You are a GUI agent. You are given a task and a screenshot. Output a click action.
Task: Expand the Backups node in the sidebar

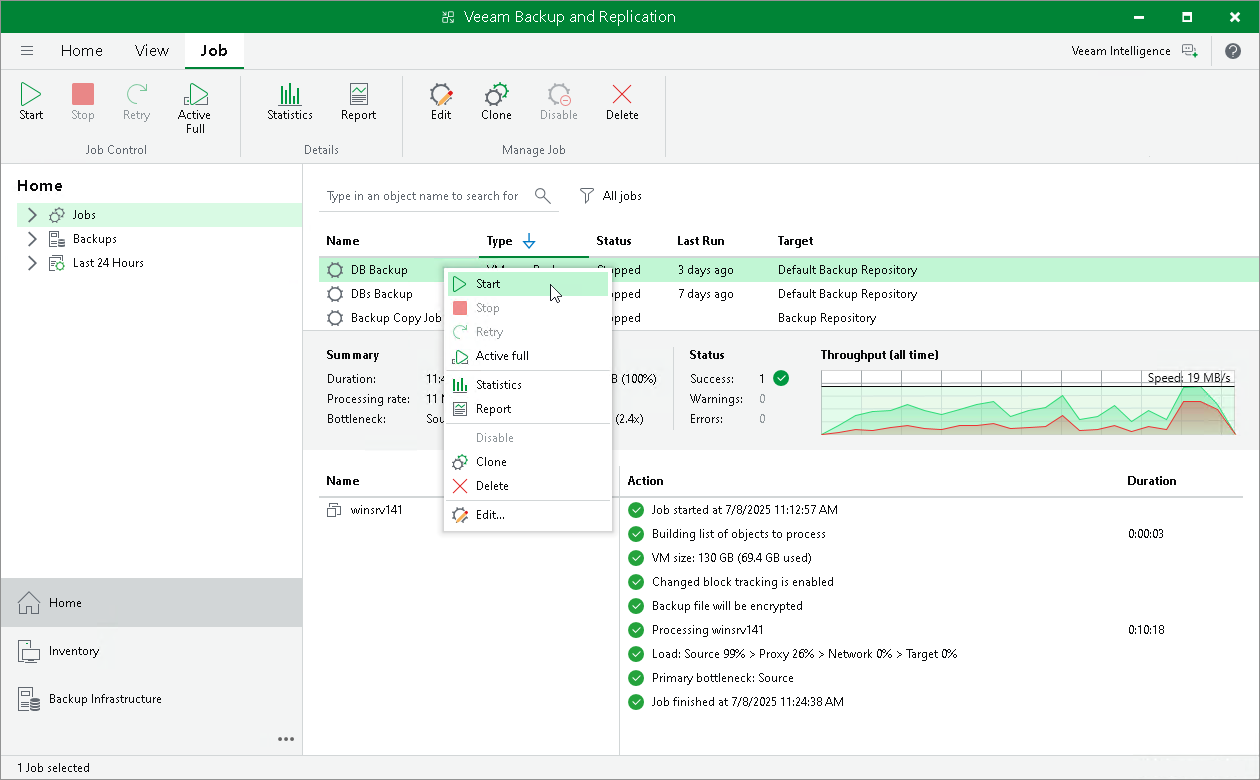[31, 238]
